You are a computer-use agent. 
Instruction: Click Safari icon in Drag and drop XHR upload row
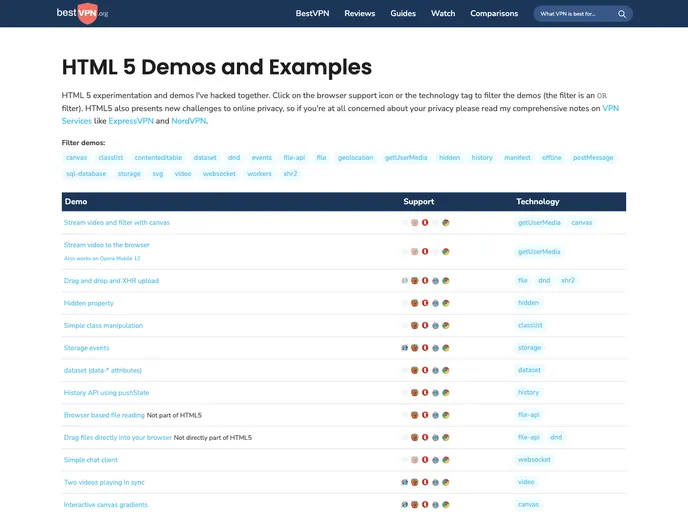[435, 281]
